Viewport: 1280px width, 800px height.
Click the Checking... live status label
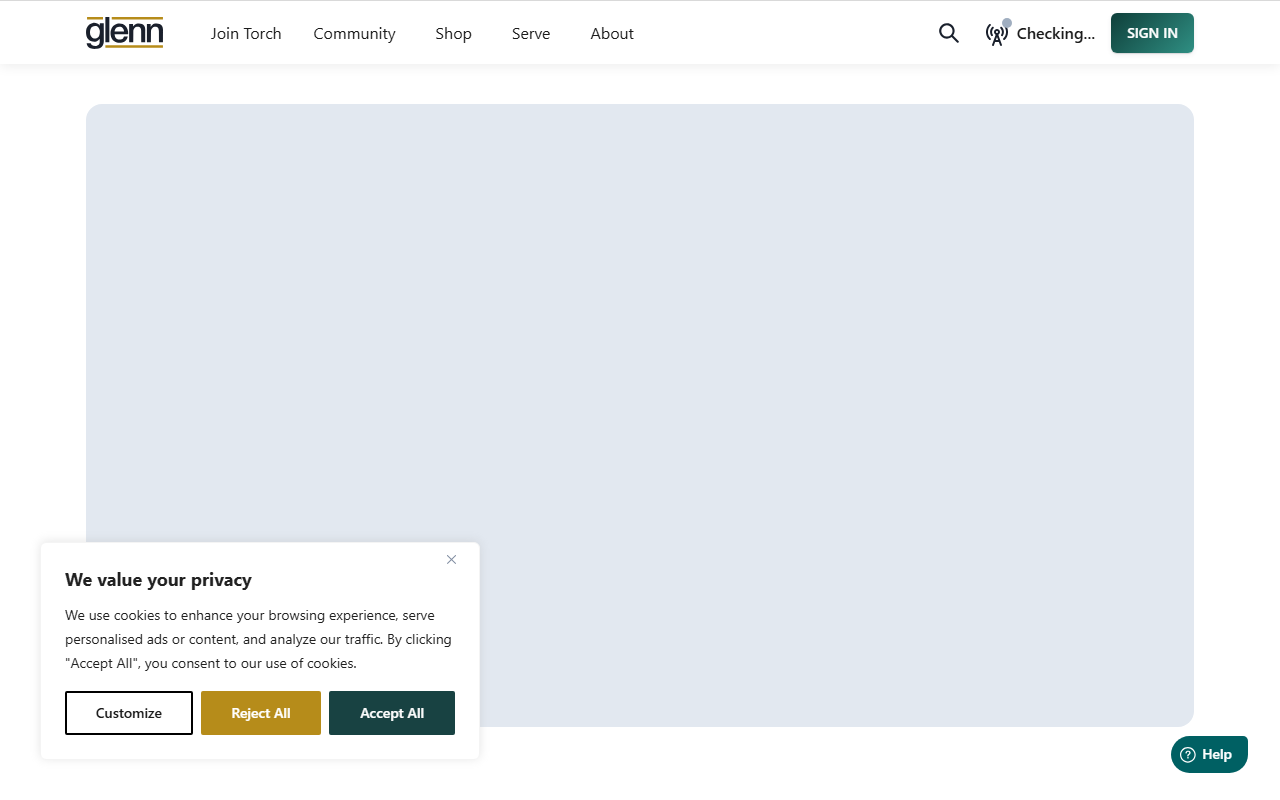[x=1055, y=33]
